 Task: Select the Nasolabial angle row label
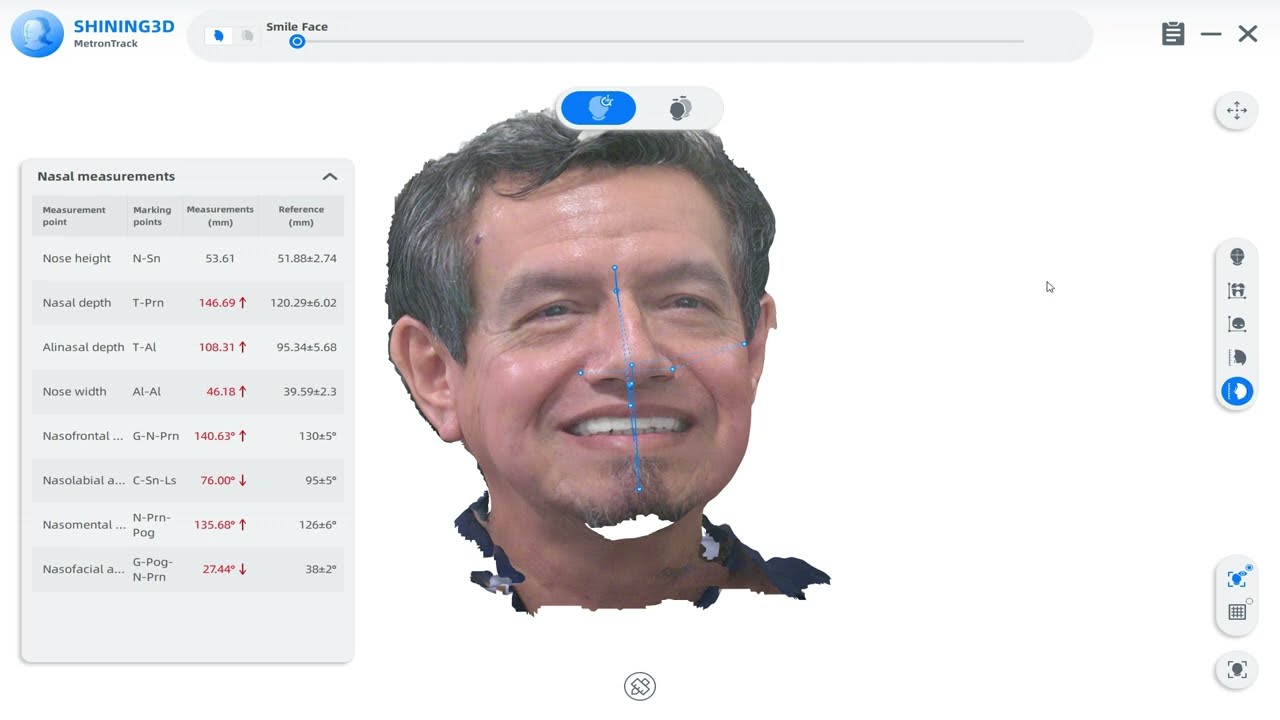(x=83, y=480)
